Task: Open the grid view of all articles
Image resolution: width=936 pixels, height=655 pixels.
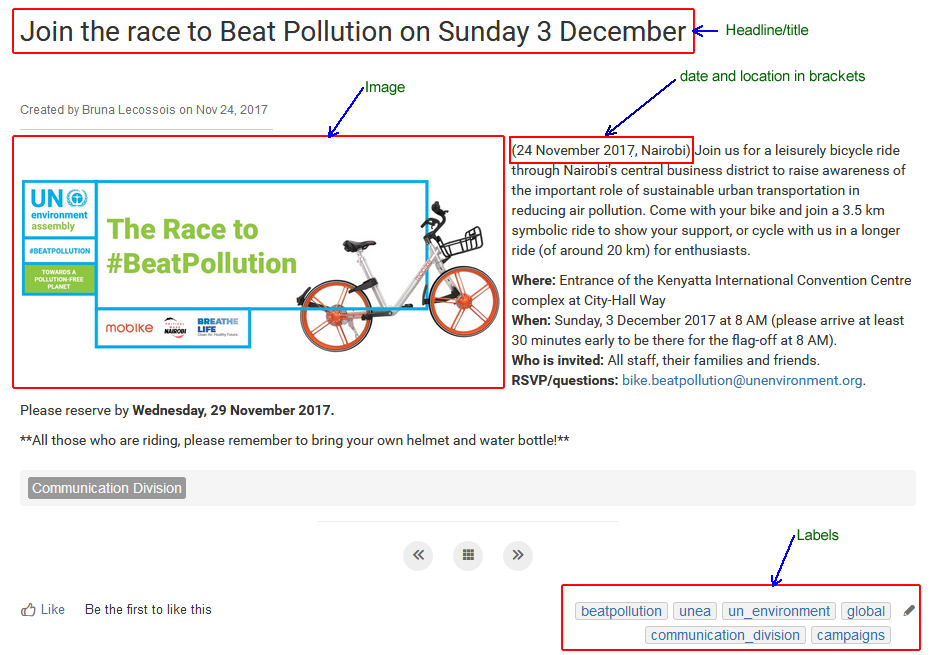Action: (468, 555)
